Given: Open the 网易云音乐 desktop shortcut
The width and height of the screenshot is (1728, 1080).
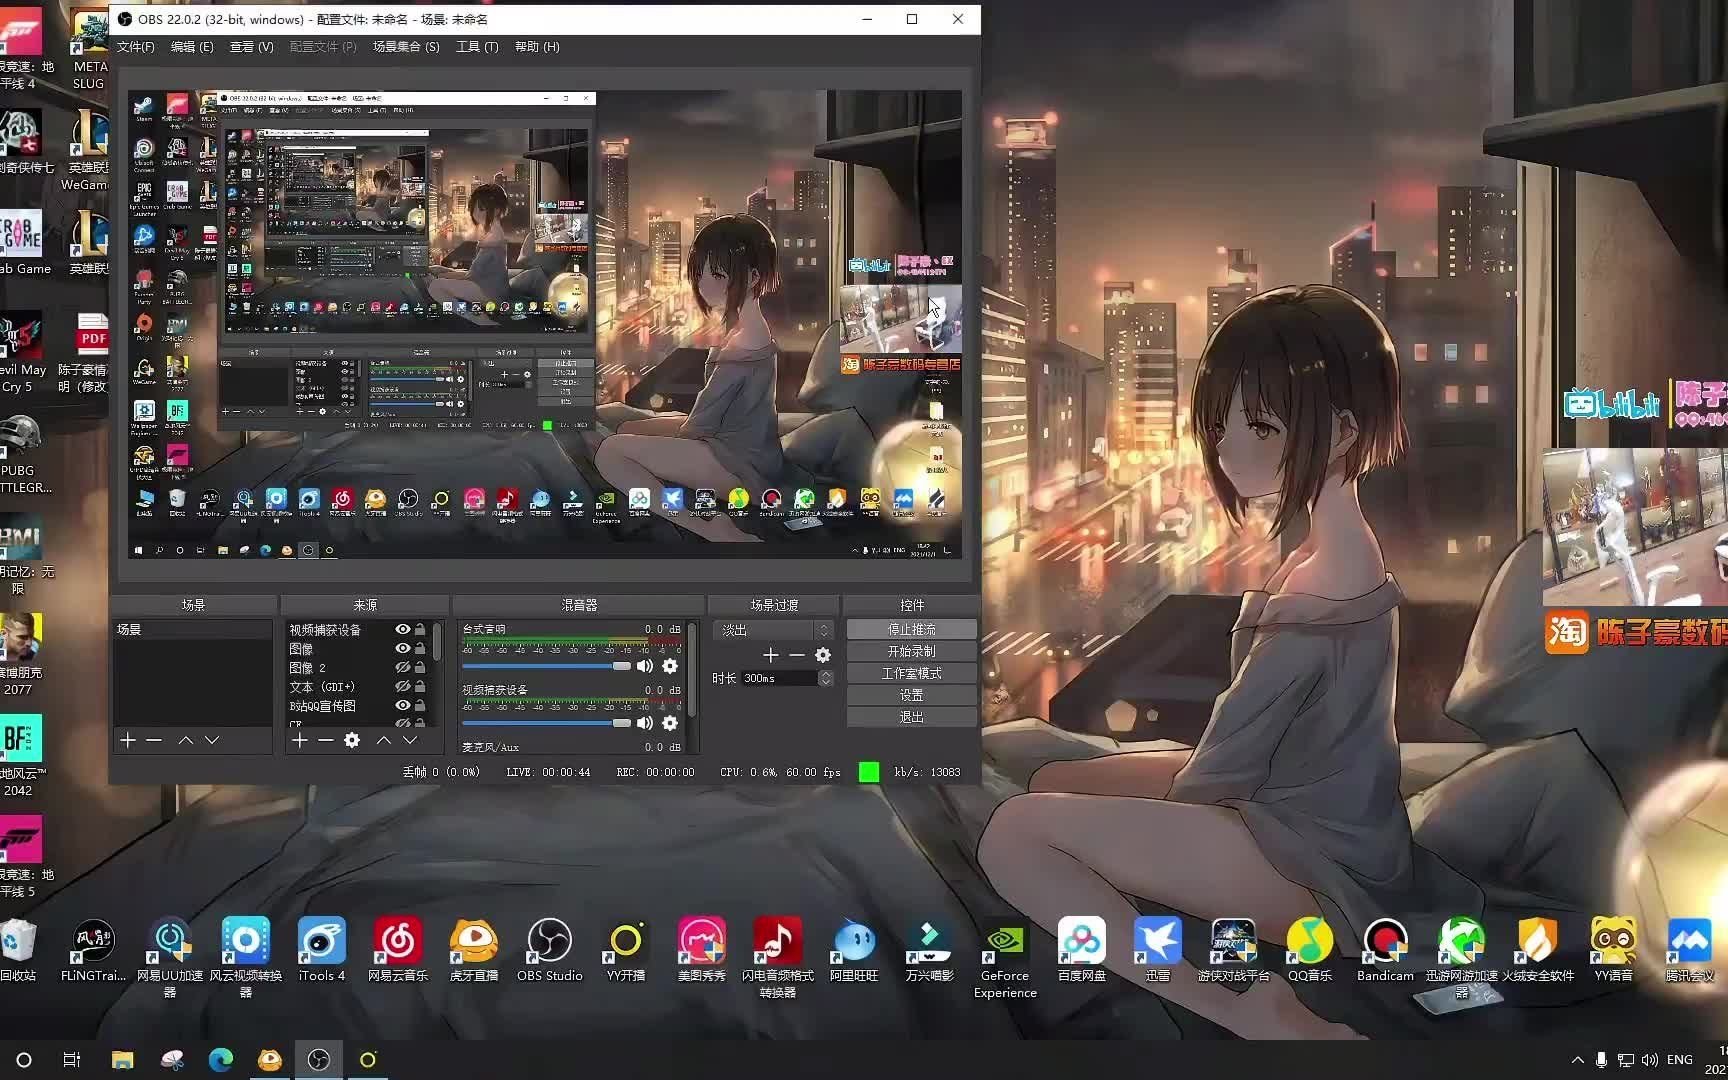Looking at the screenshot, I should [397, 950].
